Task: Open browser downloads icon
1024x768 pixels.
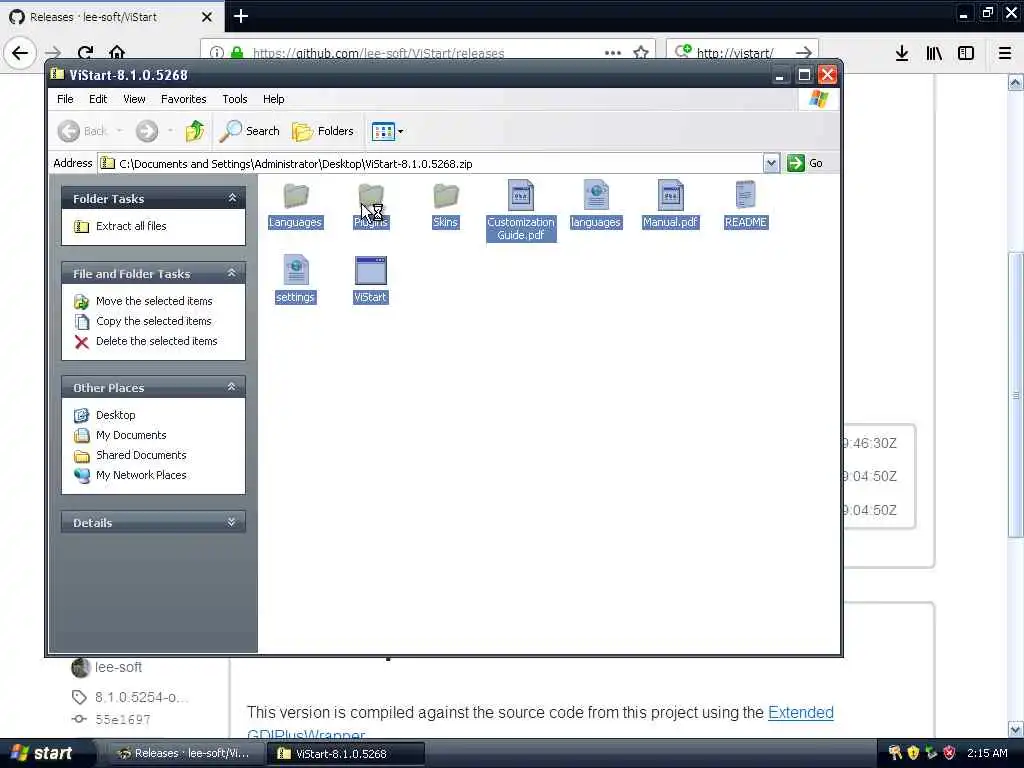Action: click(x=901, y=53)
